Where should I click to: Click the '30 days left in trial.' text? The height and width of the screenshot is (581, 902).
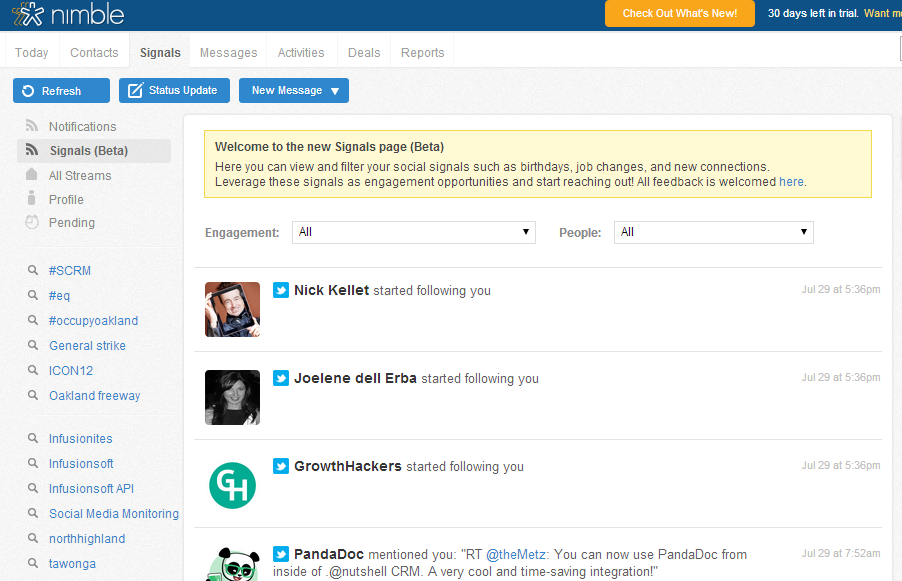point(813,13)
